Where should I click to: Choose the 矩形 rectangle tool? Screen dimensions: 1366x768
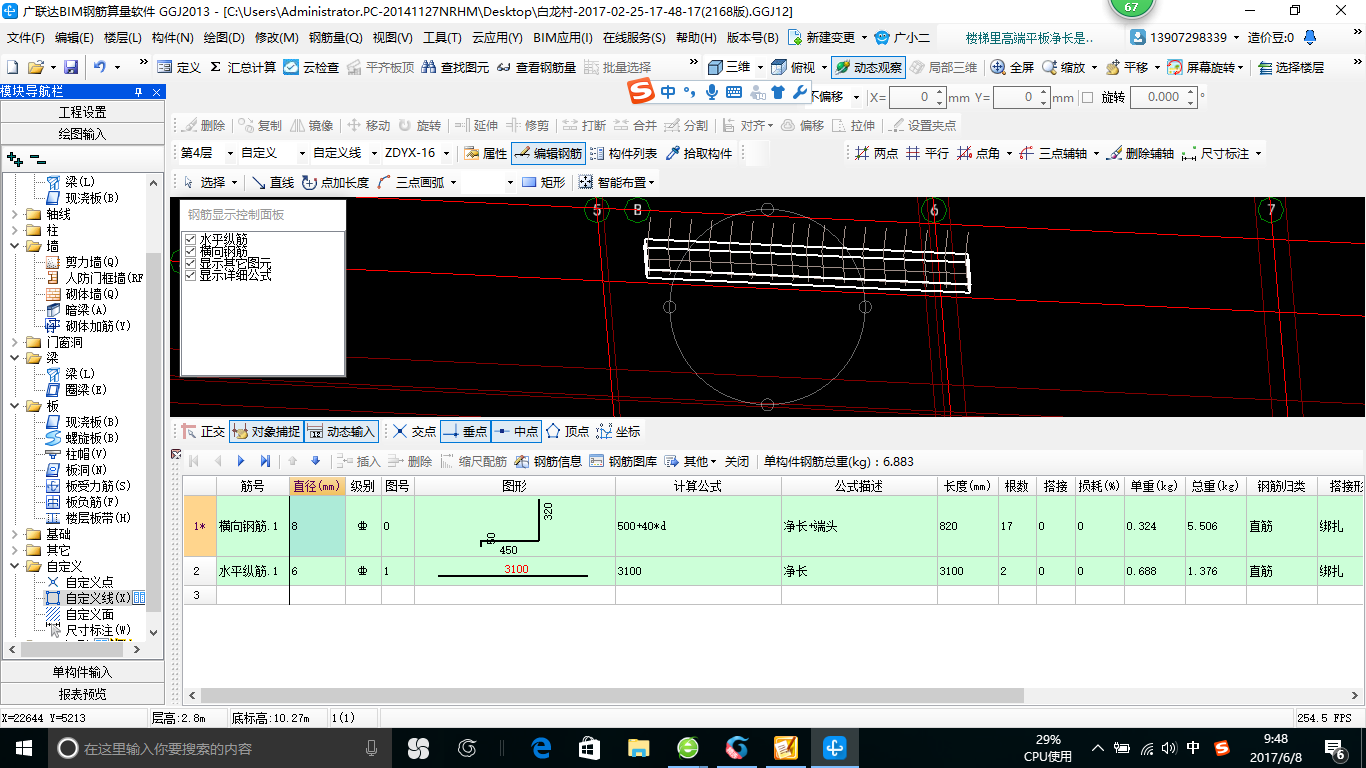tap(543, 182)
